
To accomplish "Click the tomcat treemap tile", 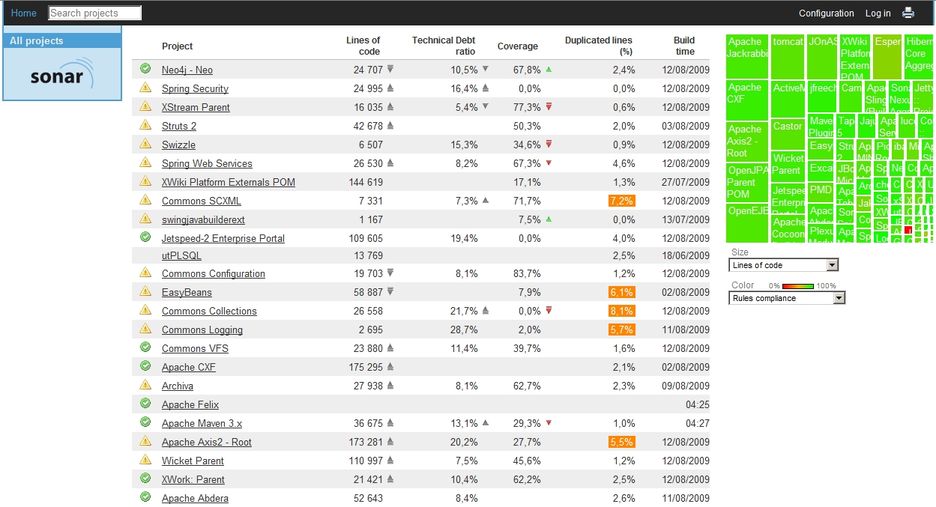I will click(788, 57).
